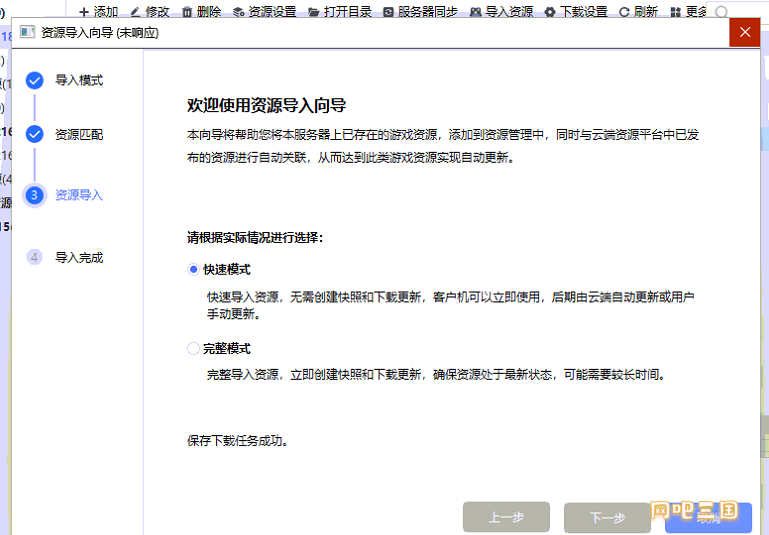The width and height of the screenshot is (769, 535).
Task: Select the 快速模式 radio button
Action: pos(194,269)
